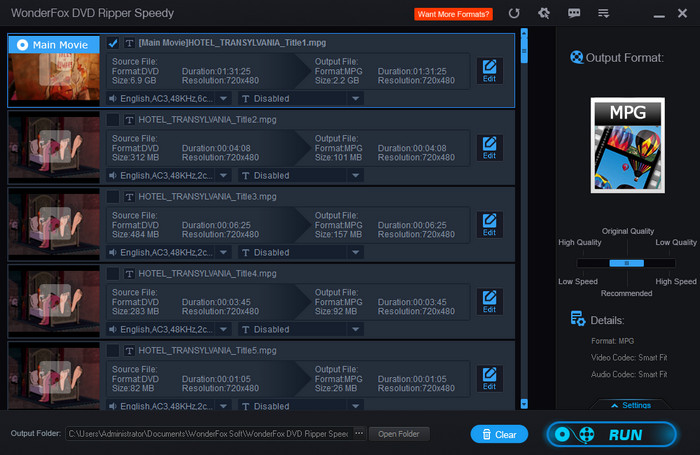
Task: Click the Clear button
Action: [499, 434]
